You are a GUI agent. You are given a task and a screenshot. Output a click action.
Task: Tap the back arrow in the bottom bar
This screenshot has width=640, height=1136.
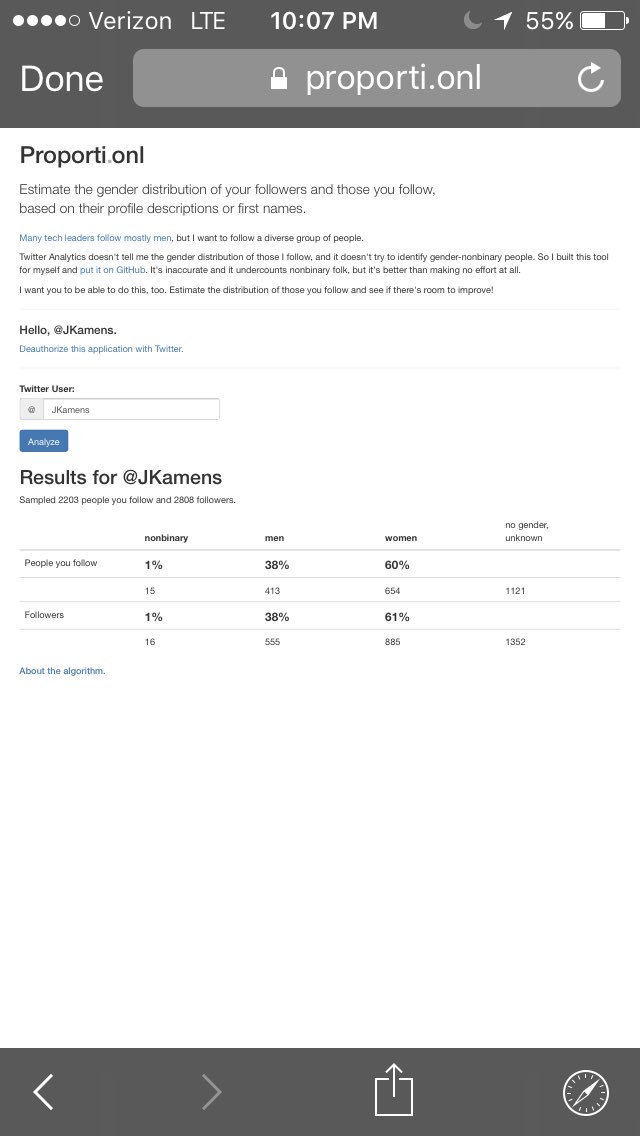[x=43, y=1092]
